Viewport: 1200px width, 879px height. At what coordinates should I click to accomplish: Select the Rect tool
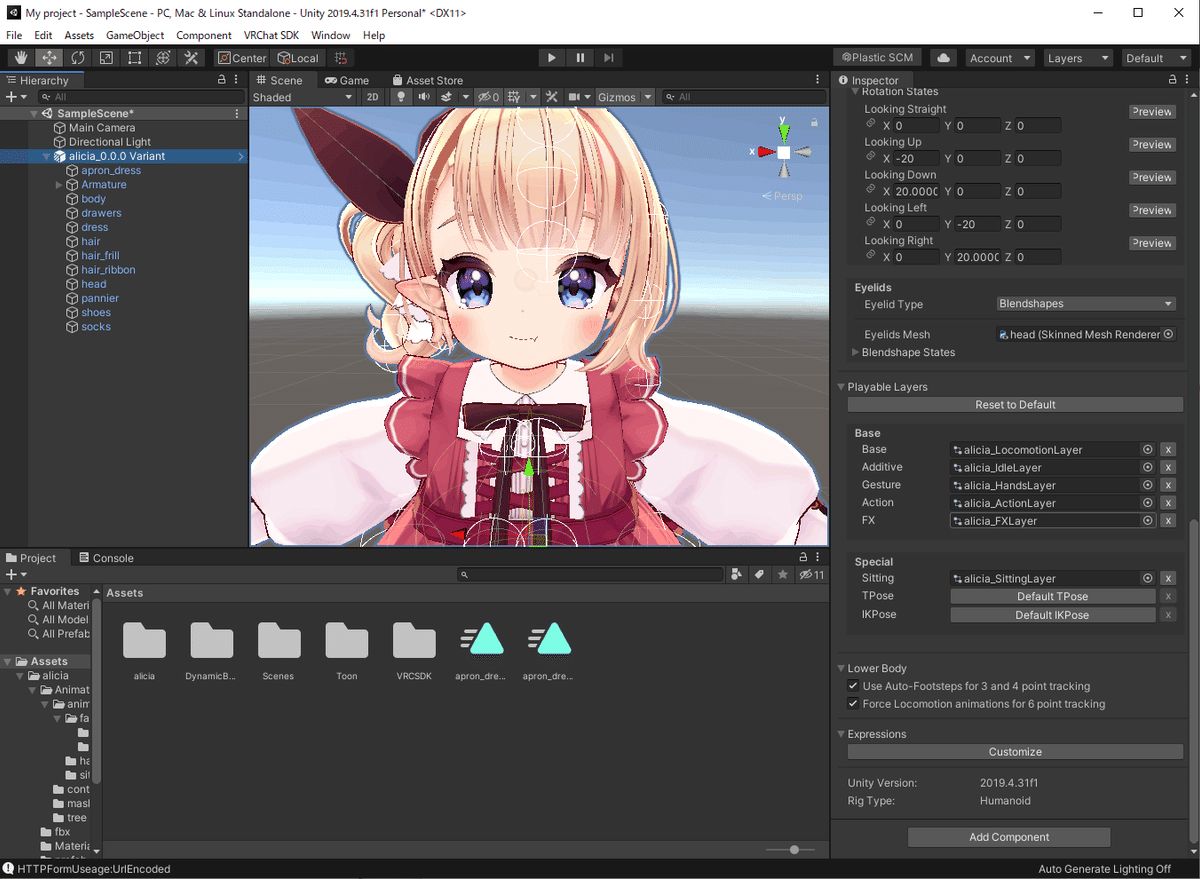coord(134,58)
